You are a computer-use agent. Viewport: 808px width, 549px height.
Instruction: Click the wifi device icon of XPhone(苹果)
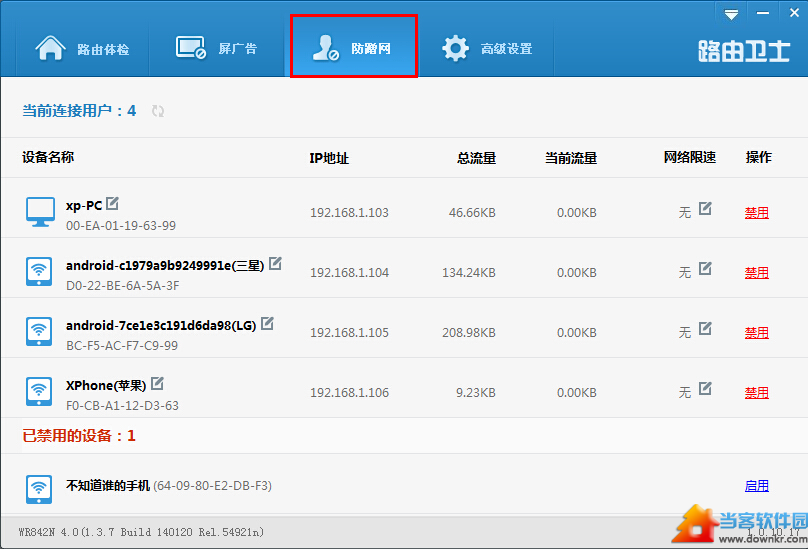[39, 392]
